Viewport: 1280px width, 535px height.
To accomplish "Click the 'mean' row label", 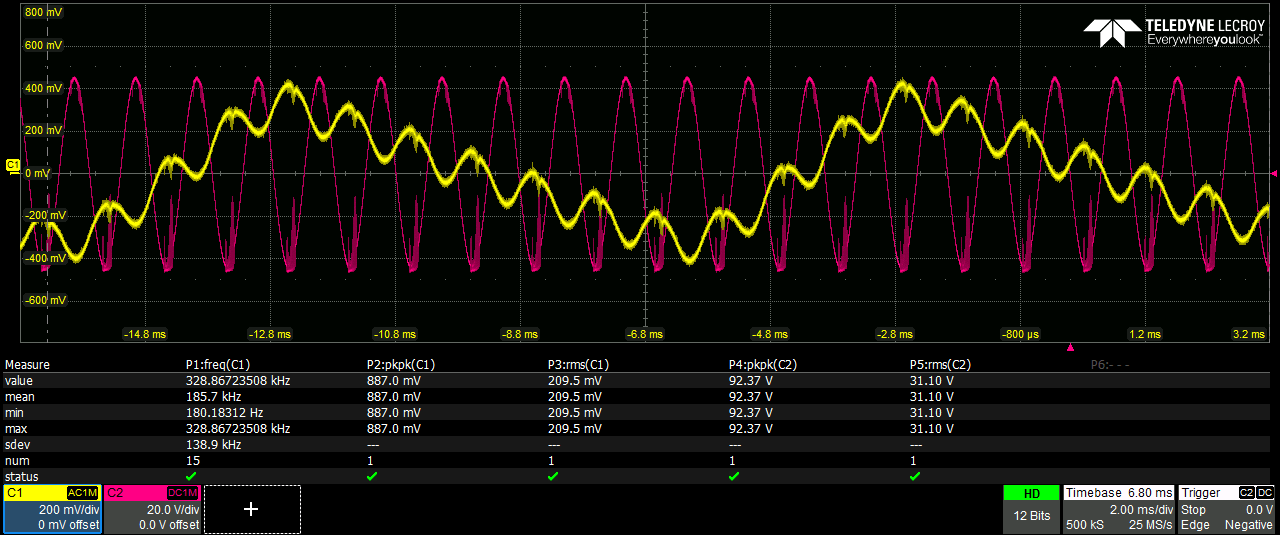I will coord(20,397).
